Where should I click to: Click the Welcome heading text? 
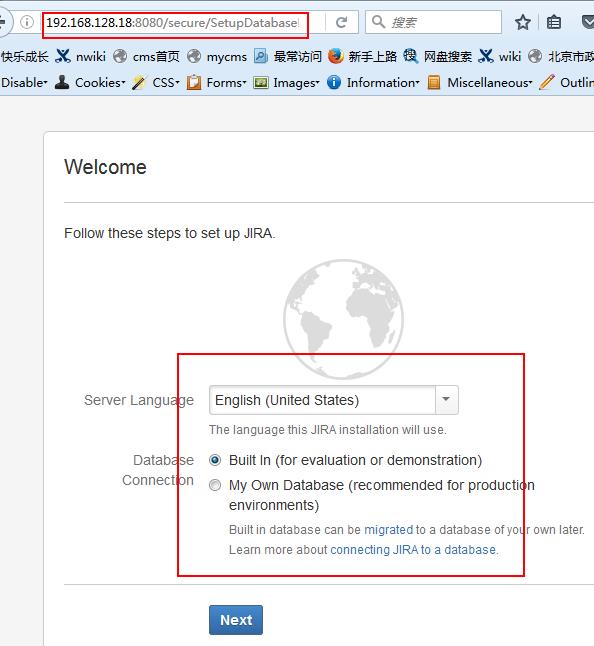[x=105, y=167]
